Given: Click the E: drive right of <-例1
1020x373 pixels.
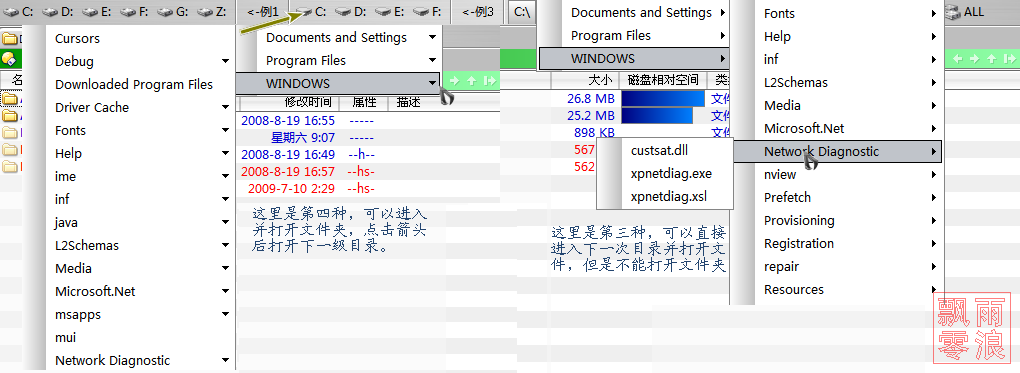Looking at the screenshot, I should [390, 12].
